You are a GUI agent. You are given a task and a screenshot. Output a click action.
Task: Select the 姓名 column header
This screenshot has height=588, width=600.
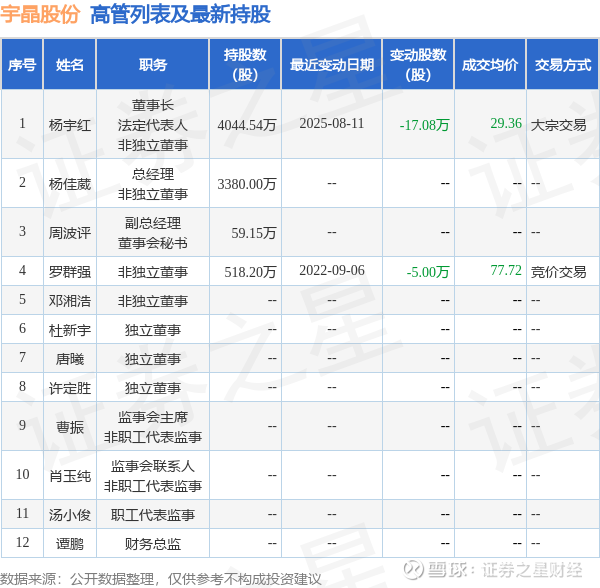pyautogui.click(x=70, y=65)
